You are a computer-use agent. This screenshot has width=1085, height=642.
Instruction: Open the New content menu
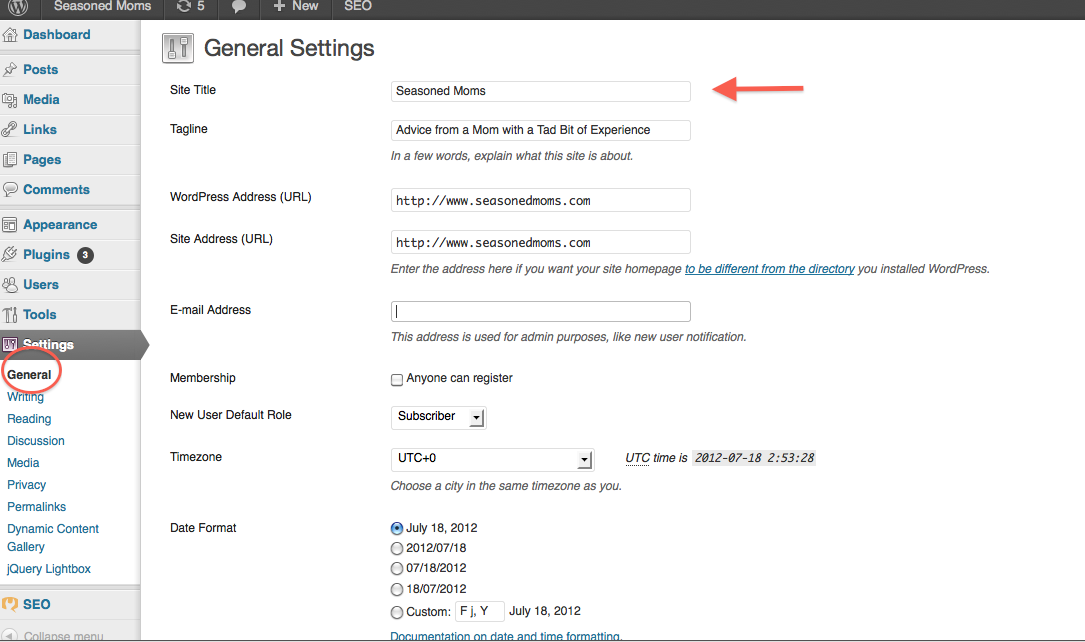point(295,6)
